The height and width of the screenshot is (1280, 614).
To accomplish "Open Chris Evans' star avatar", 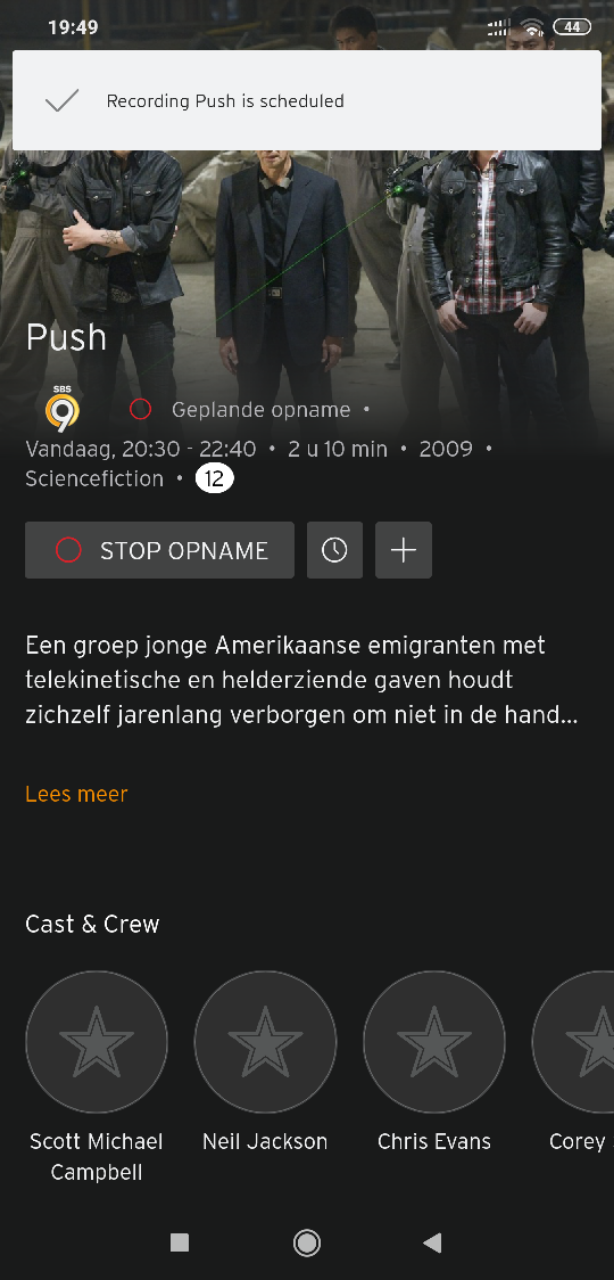I will click(x=434, y=1042).
